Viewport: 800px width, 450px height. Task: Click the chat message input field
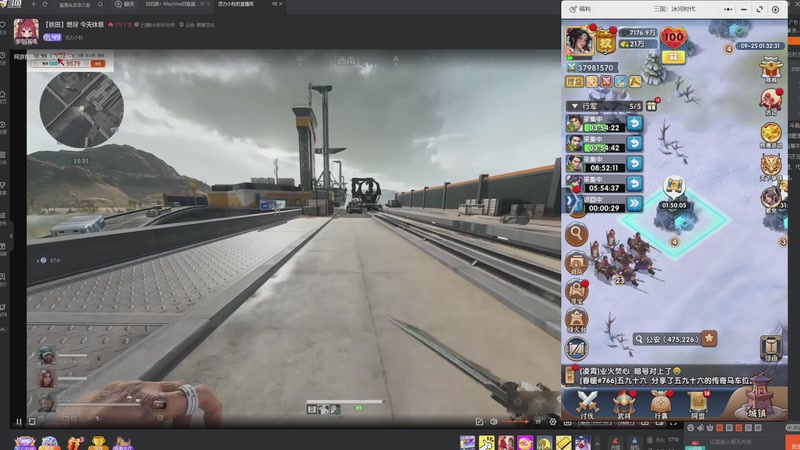click(x=732, y=442)
